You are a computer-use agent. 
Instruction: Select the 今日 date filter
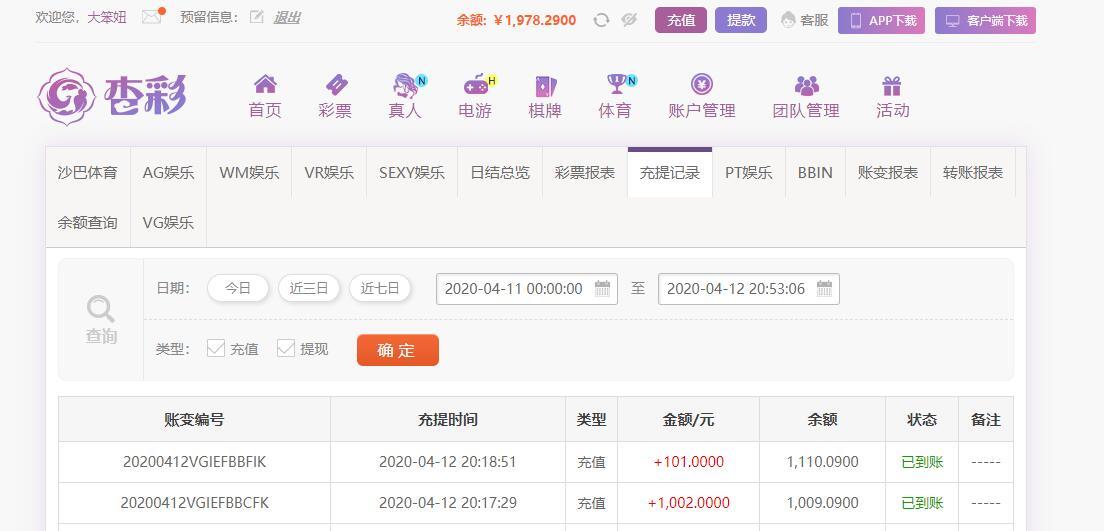[x=238, y=288]
